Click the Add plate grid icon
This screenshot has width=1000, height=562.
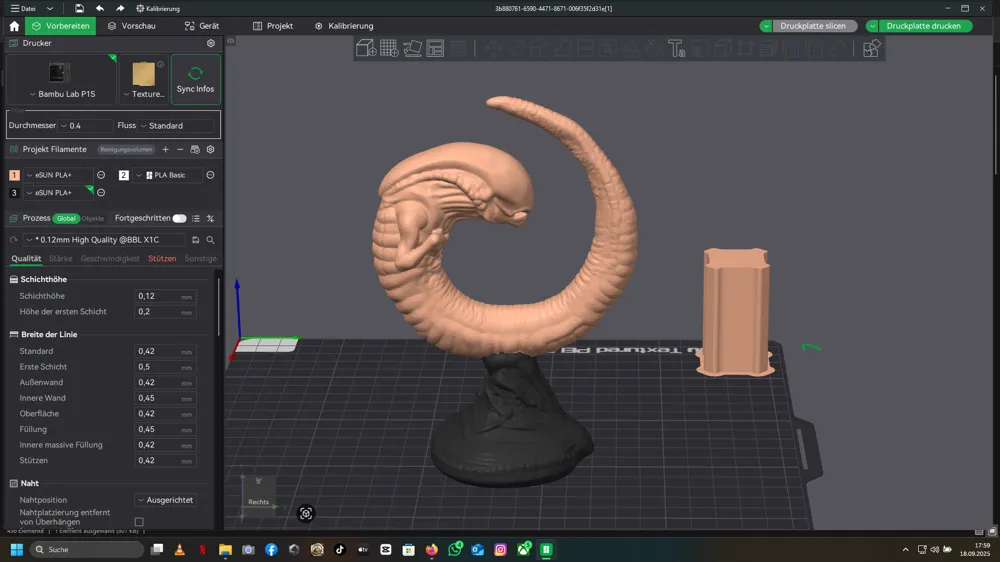tap(389, 48)
